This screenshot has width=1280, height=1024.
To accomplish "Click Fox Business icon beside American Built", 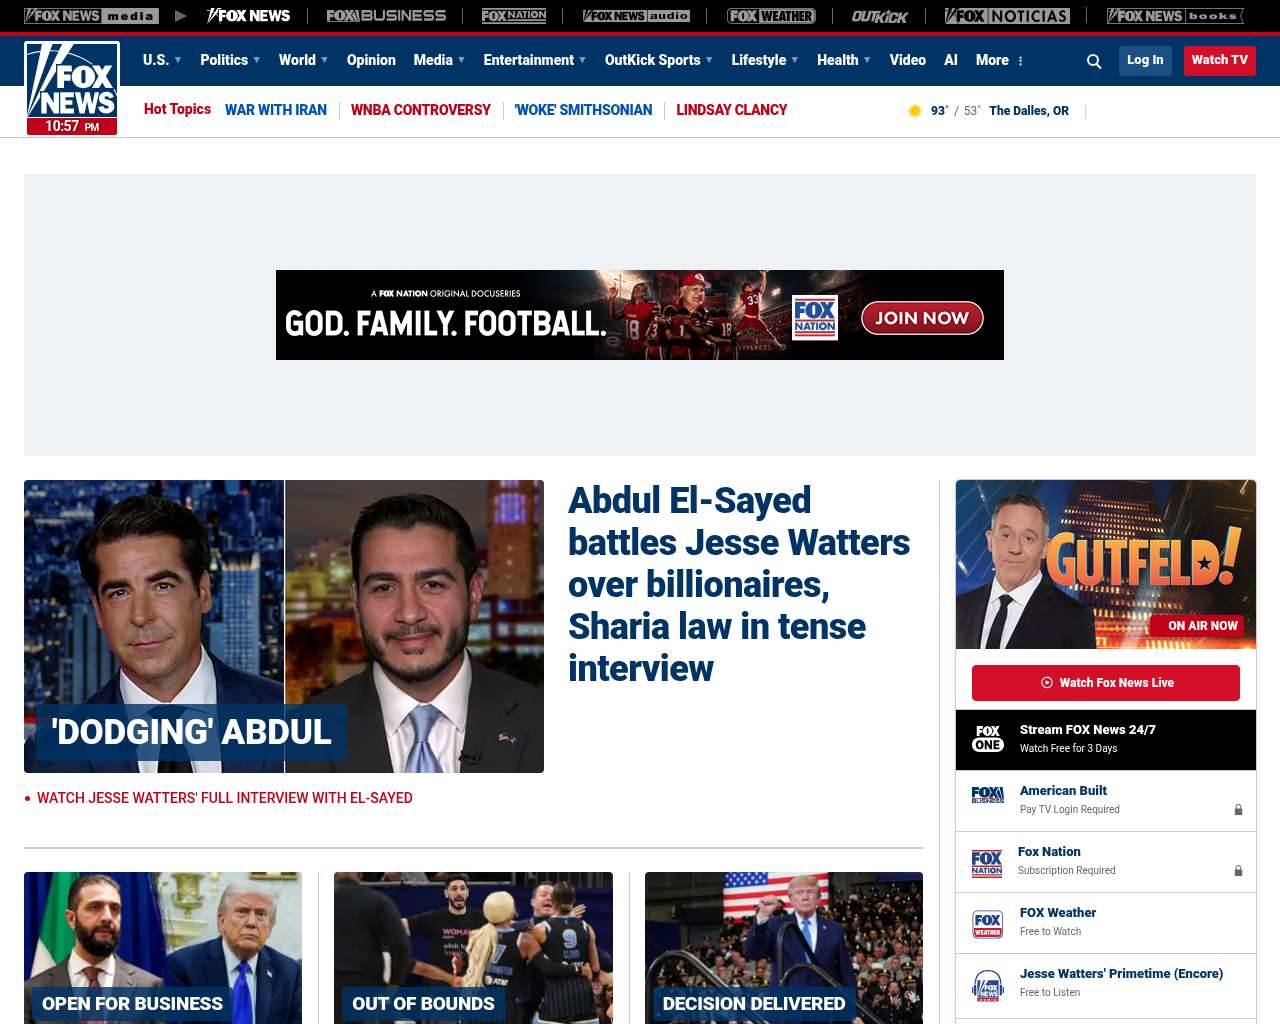I will click(x=988, y=795).
